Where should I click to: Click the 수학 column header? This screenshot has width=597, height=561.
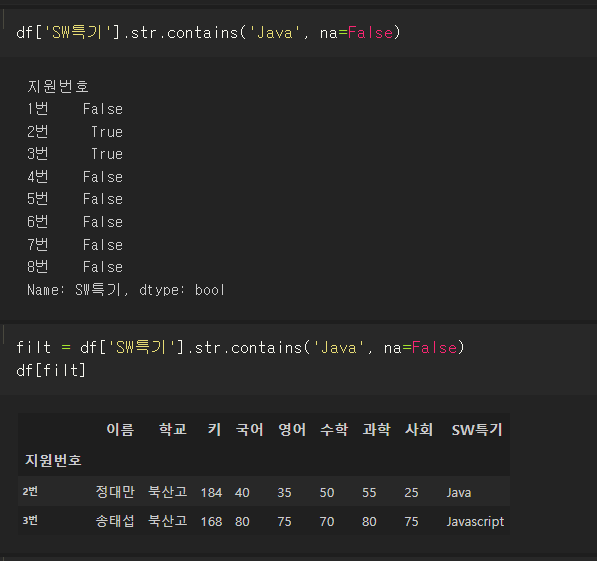pos(334,430)
